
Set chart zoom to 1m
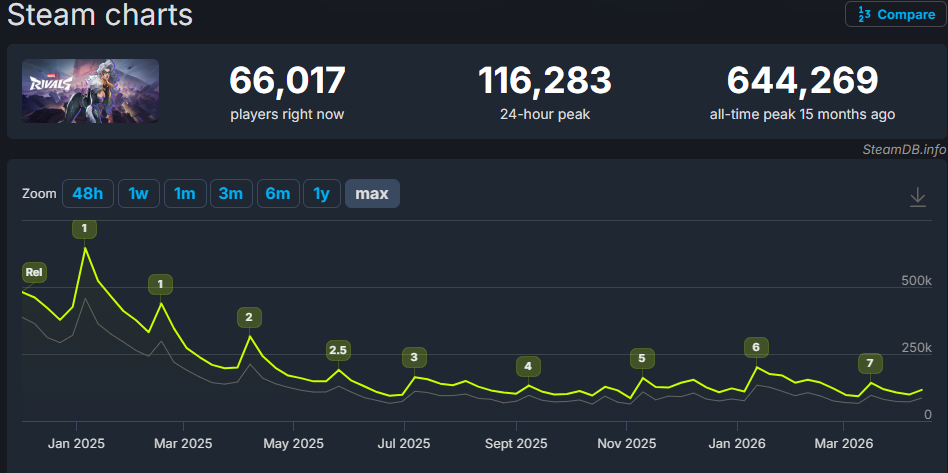point(185,194)
